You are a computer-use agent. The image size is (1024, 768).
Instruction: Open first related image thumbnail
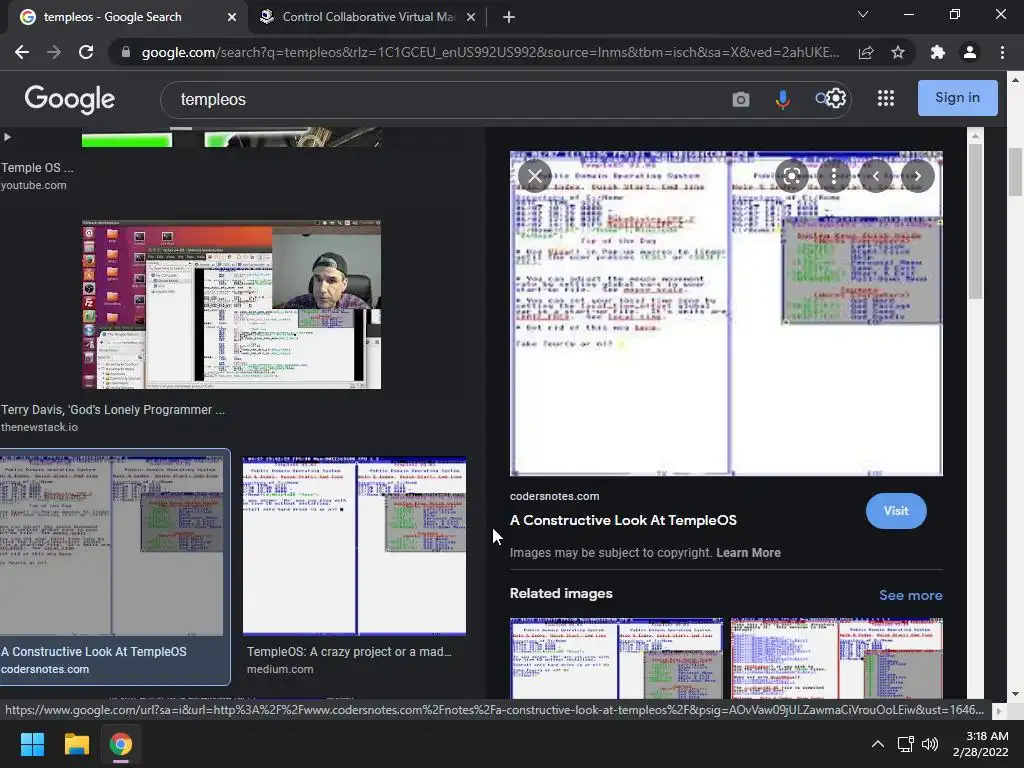(616, 658)
